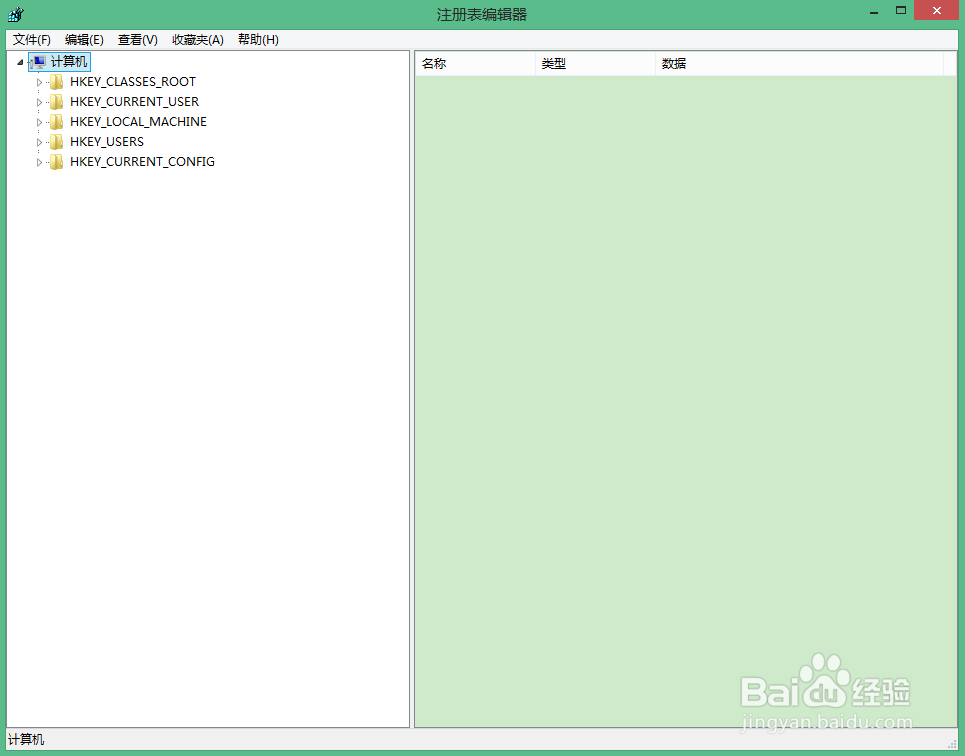Click the HKEY_USERS folder icon
Screen dimensions: 965x756
[x=57, y=142]
